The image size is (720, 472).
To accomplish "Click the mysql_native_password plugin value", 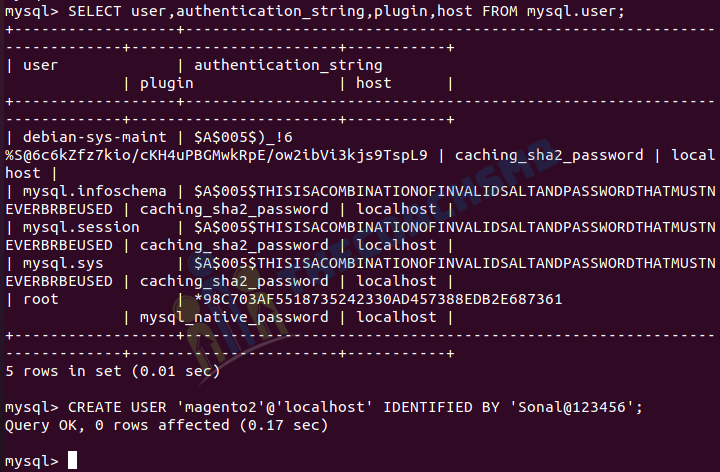I will 234,318.
